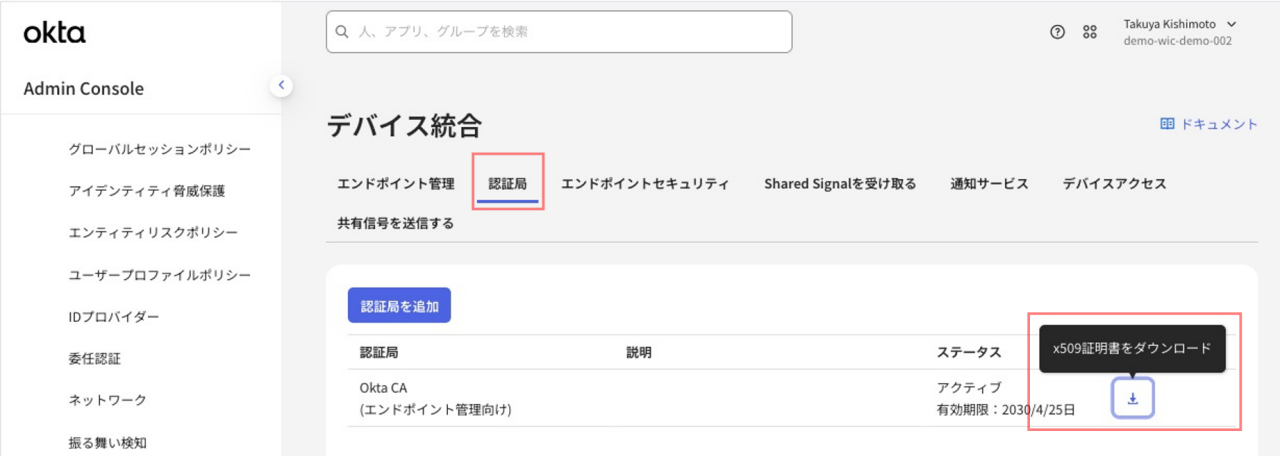Select the 共有信号を送信する tab
The width and height of the screenshot is (1280, 456).
396,223
